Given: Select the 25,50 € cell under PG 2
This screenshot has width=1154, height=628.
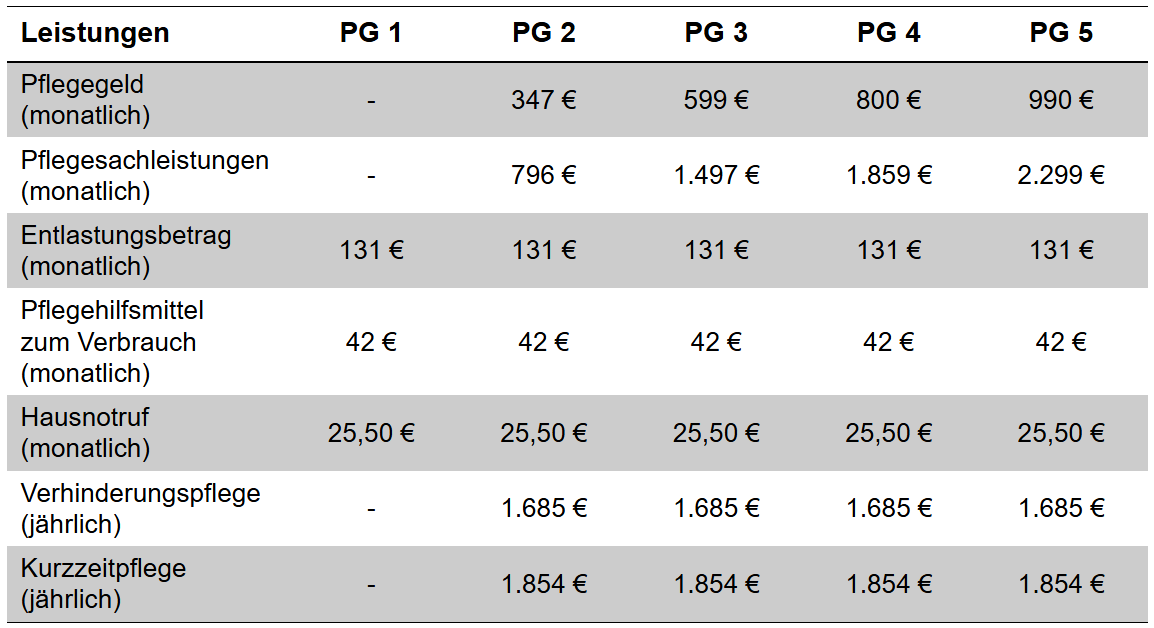Looking at the screenshot, I should [x=544, y=433].
